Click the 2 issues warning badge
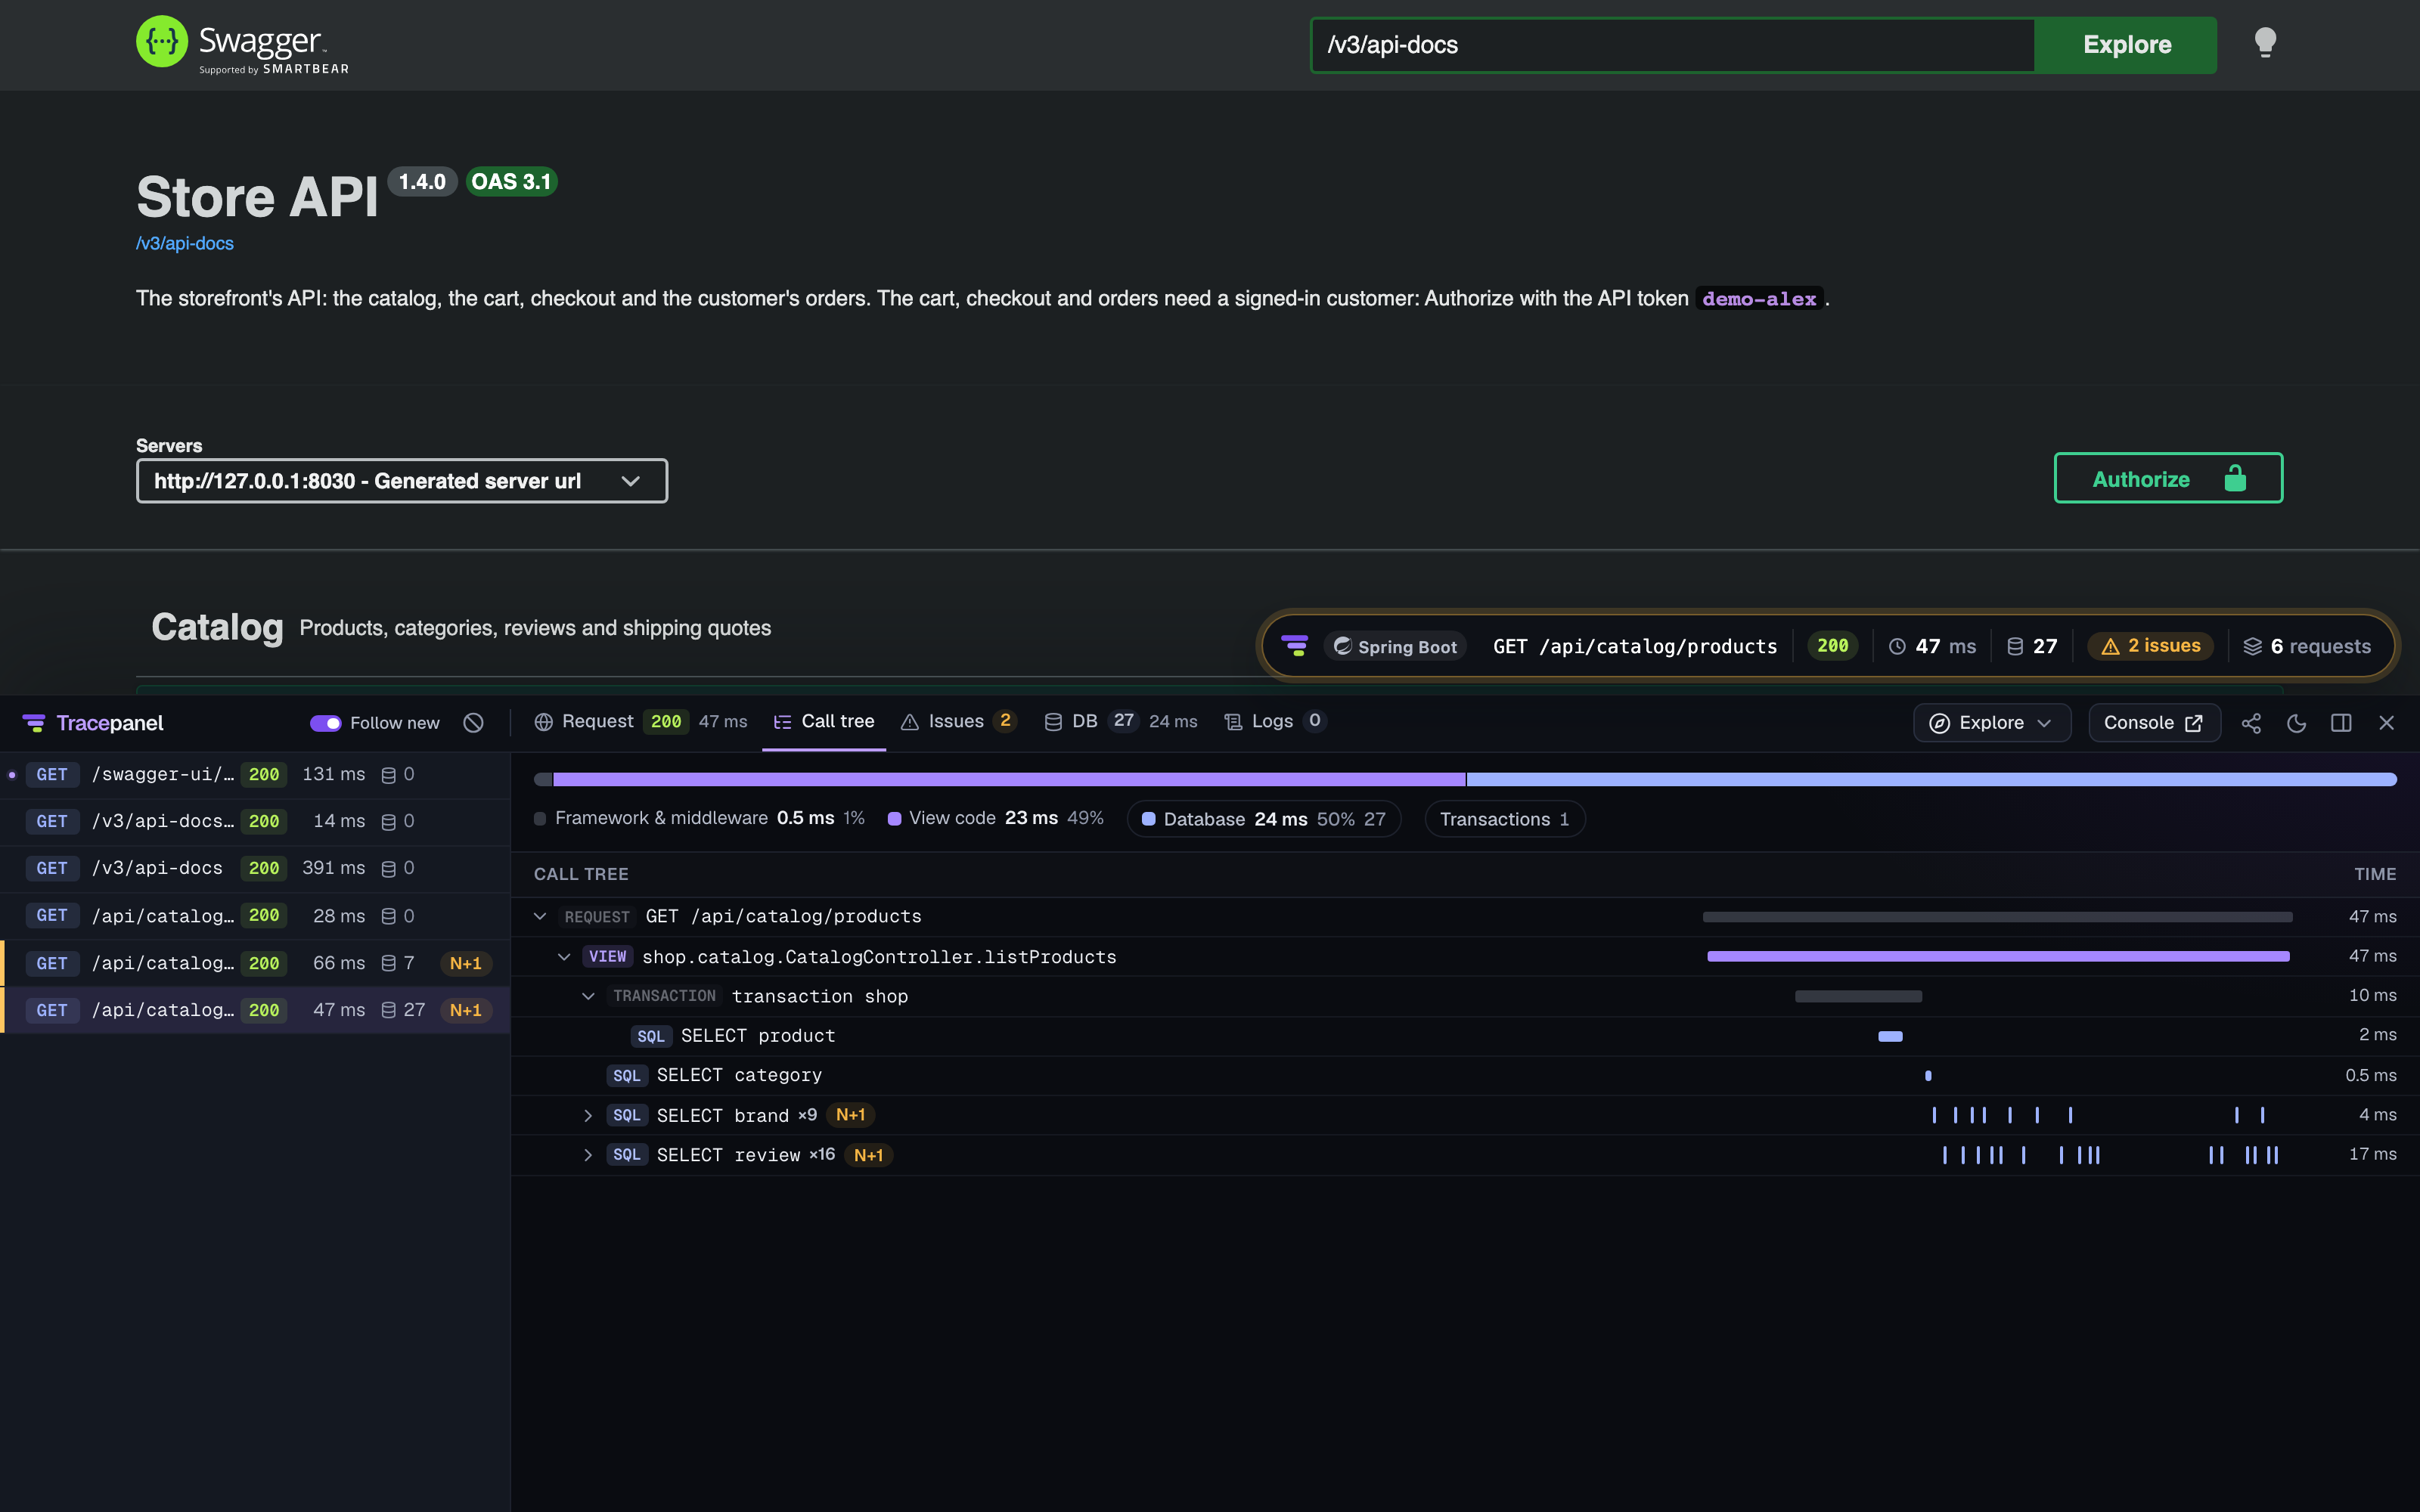The height and width of the screenshot is (1512, 2420). tap(2151, 646)
